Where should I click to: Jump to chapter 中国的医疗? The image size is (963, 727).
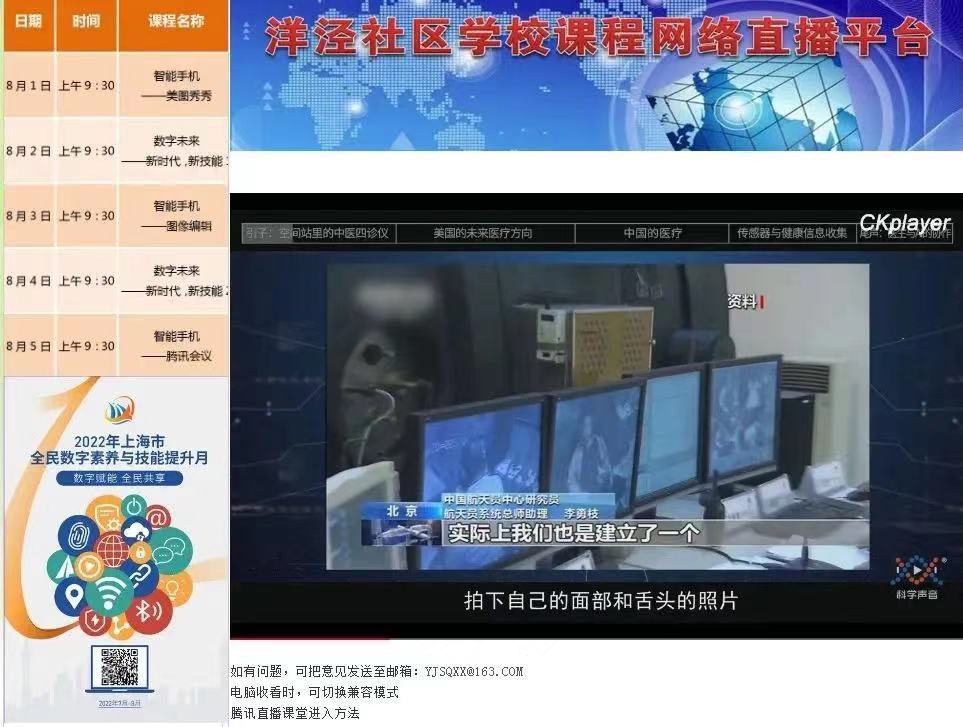652,233
